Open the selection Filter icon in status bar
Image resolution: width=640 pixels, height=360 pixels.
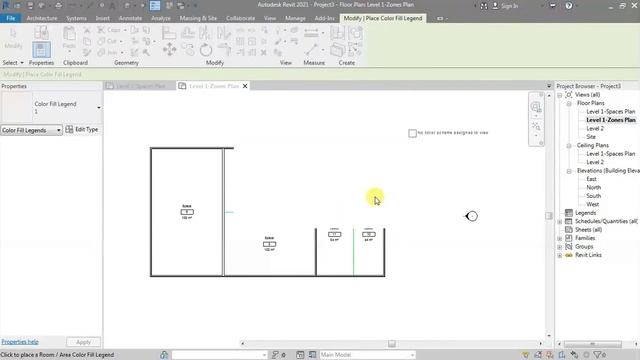pos(598,355)
